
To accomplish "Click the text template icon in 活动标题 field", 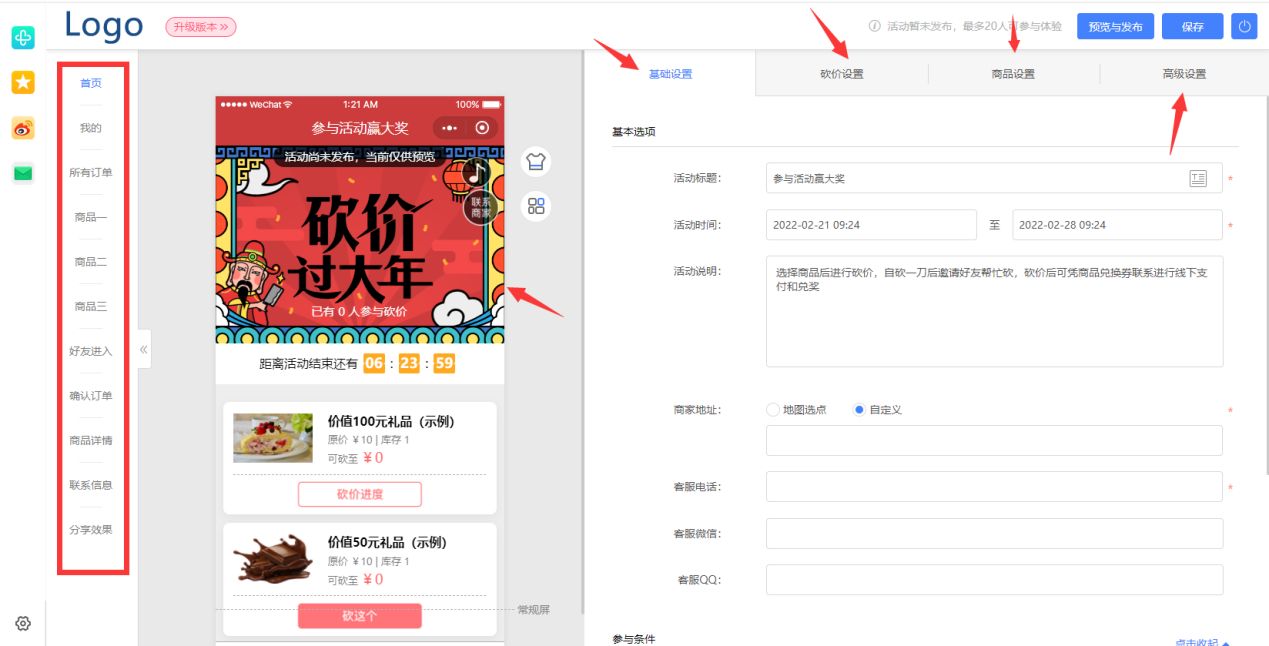I will 1198,179.
